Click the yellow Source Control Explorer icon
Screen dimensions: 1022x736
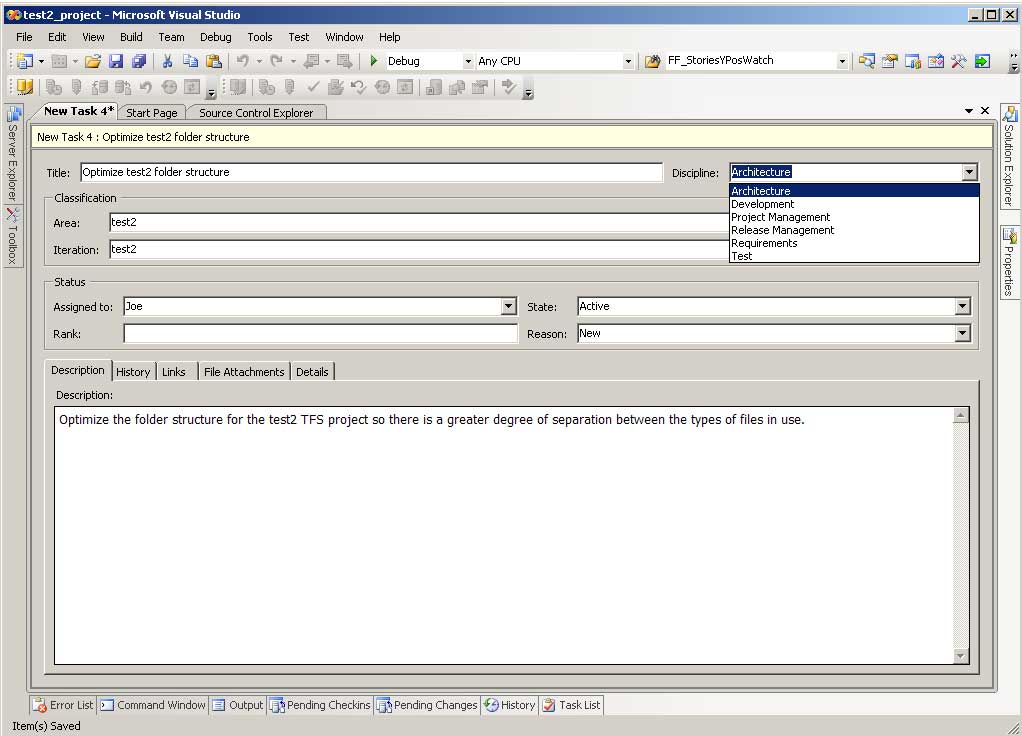tap(25, 87)
